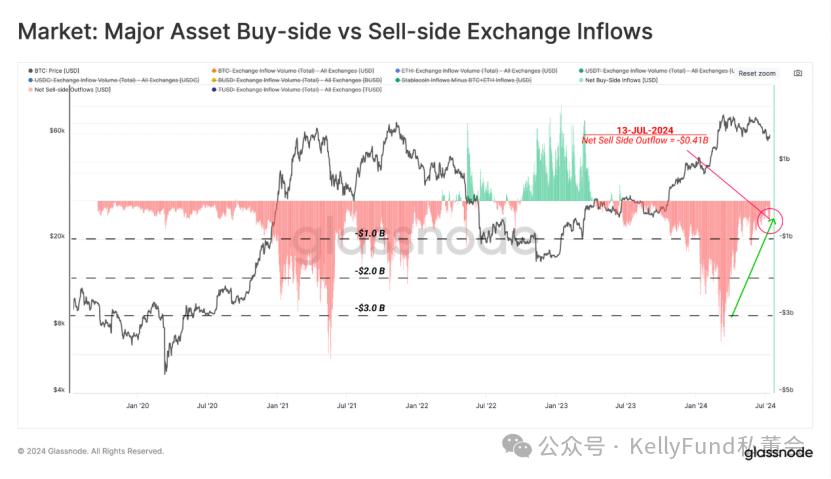The image size is (831, 479).
Task: Toggle the Net Sell-side Outflows legend entry
Action: [69, 90]
